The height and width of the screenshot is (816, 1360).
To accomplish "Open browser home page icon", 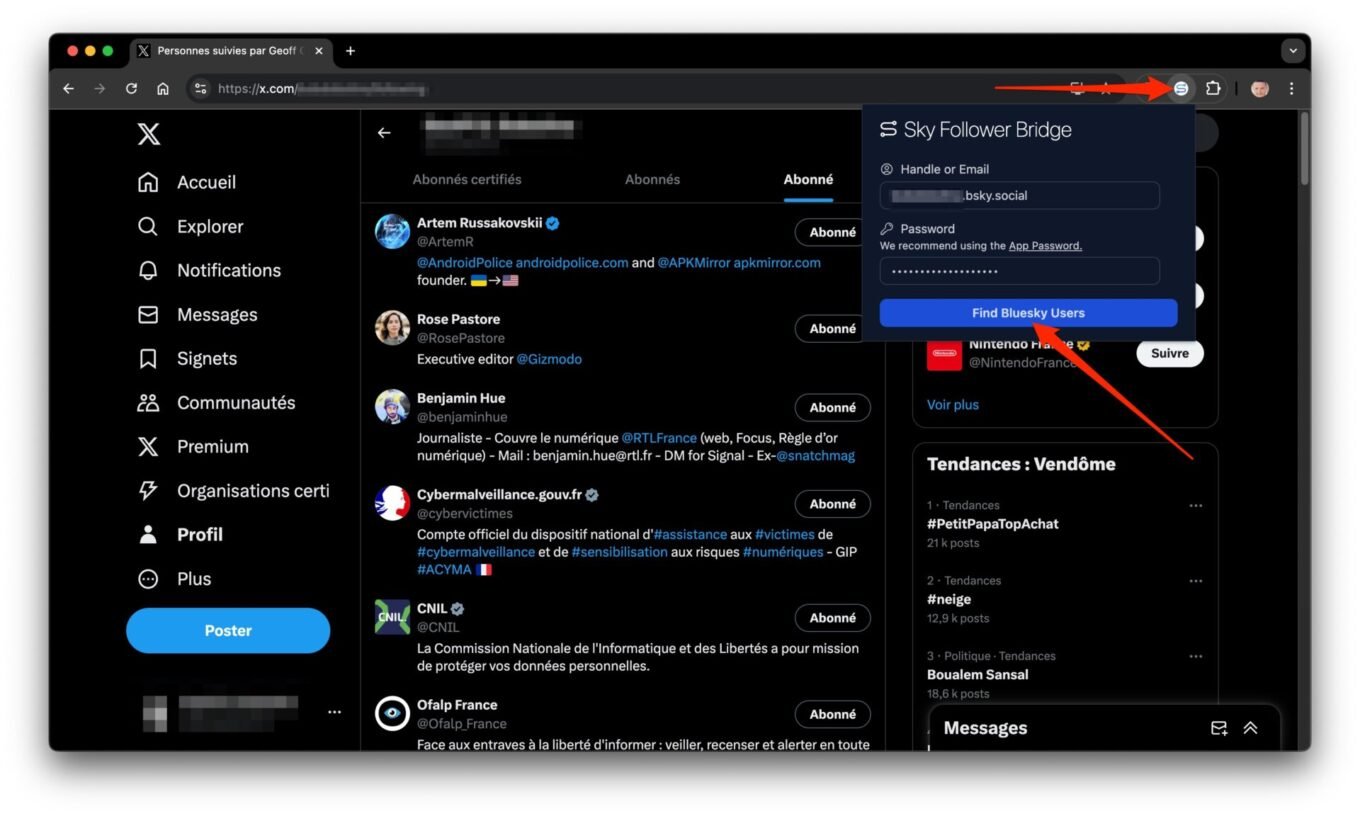I will pos(163,89).
